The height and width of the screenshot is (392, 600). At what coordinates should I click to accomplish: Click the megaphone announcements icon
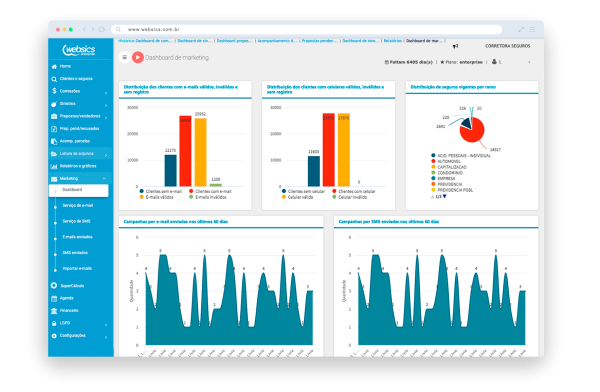455,46
